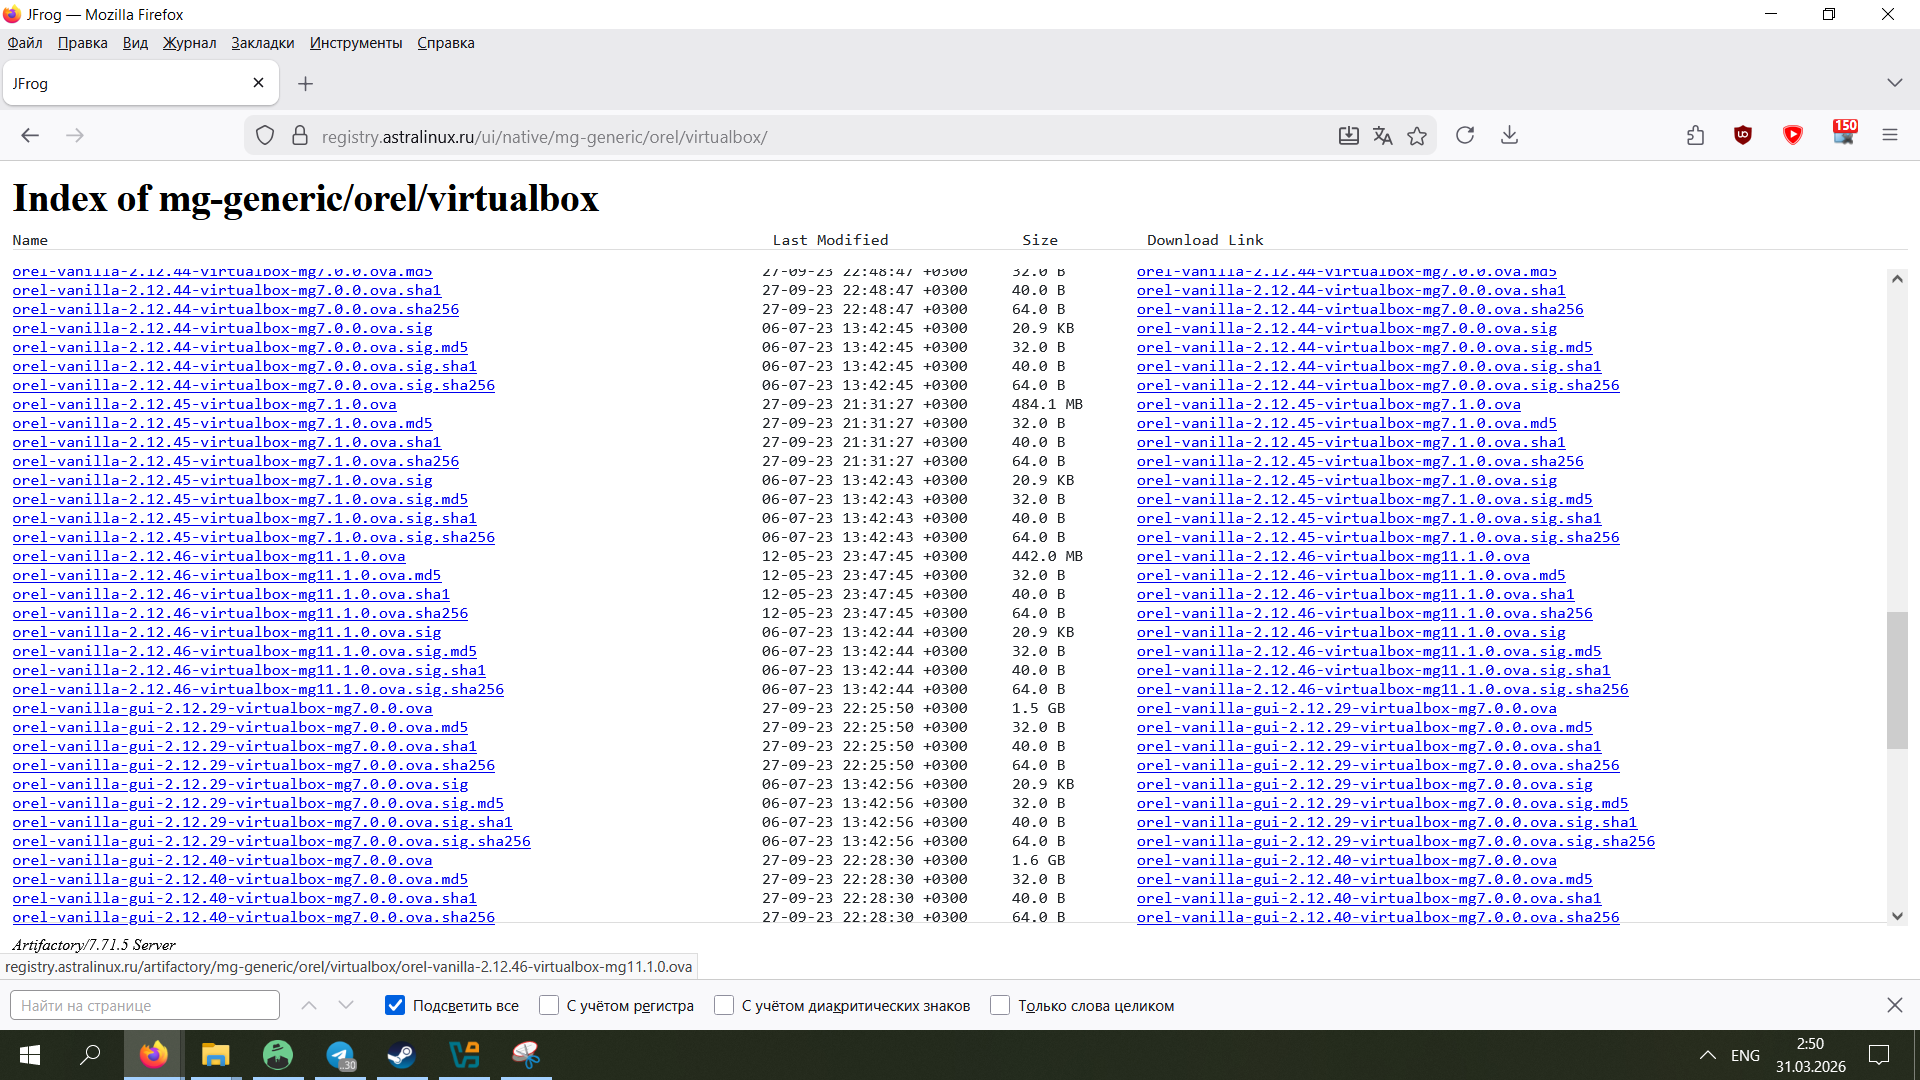Open orel-vanilla-gui-2.12.29-virtualbox-mg7.0.0.ova in Name column
This screenshot has height=1080, width=1920.
pyautogui.click(x=223, y=708)
